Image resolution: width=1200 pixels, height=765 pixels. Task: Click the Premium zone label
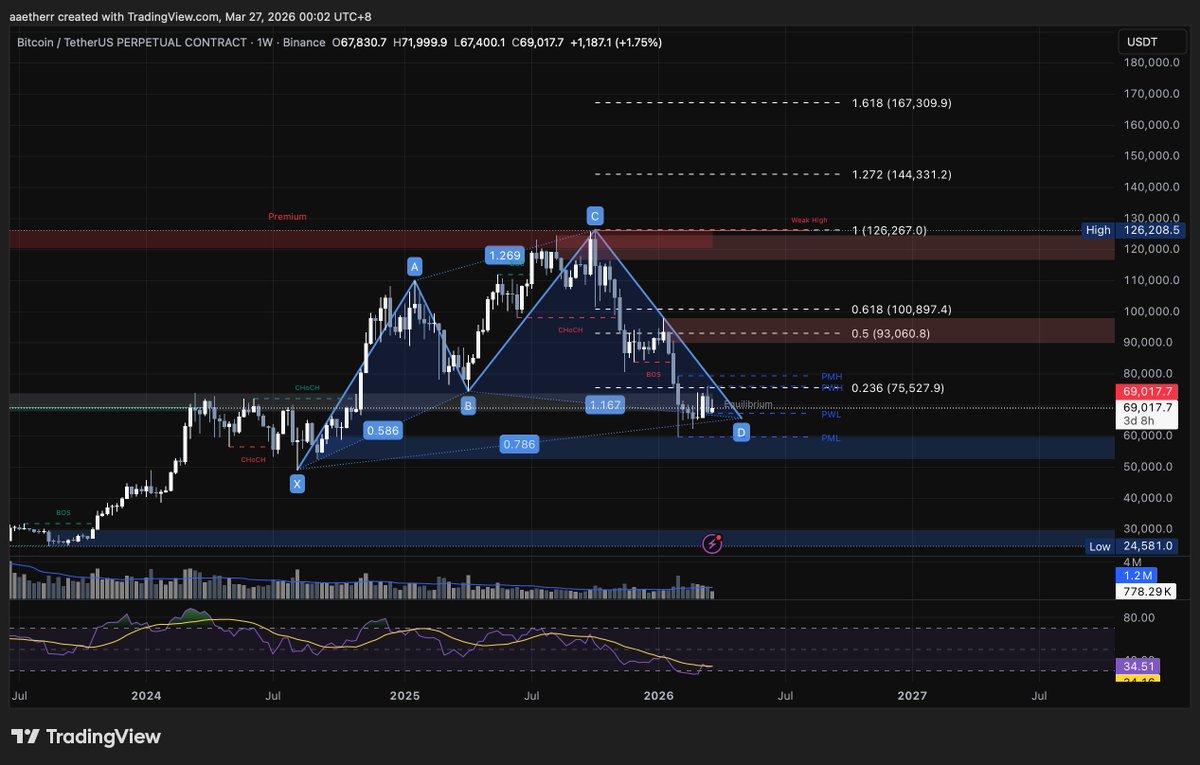click(287, 216)
